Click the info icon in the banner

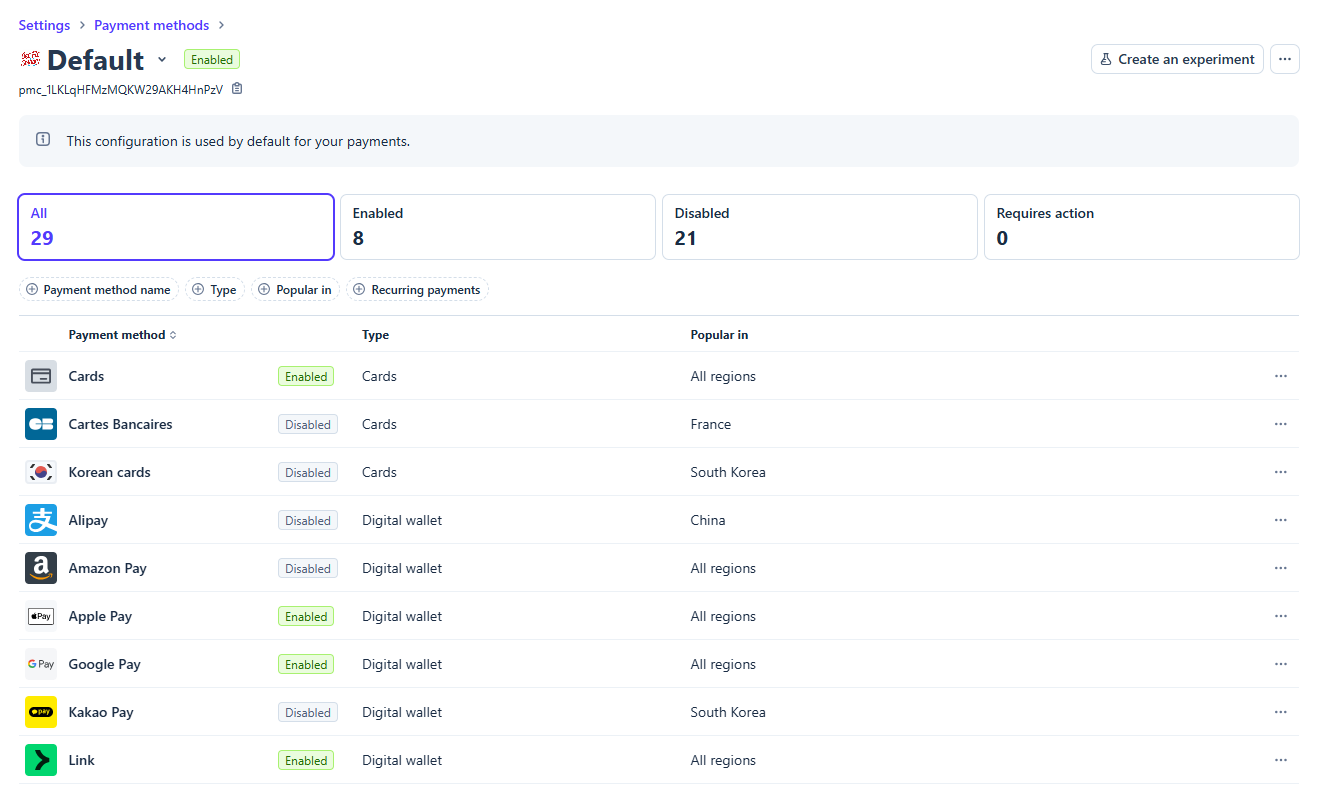tap(43, 140)
